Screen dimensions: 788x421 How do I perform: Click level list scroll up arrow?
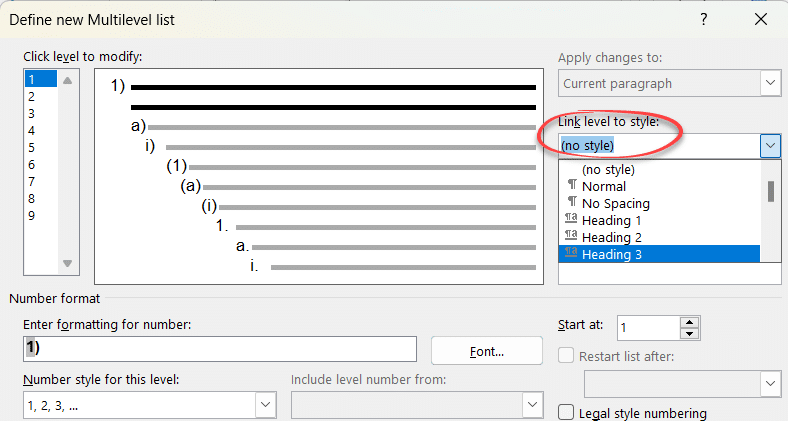pyautogui.click(x=68, y=80)
